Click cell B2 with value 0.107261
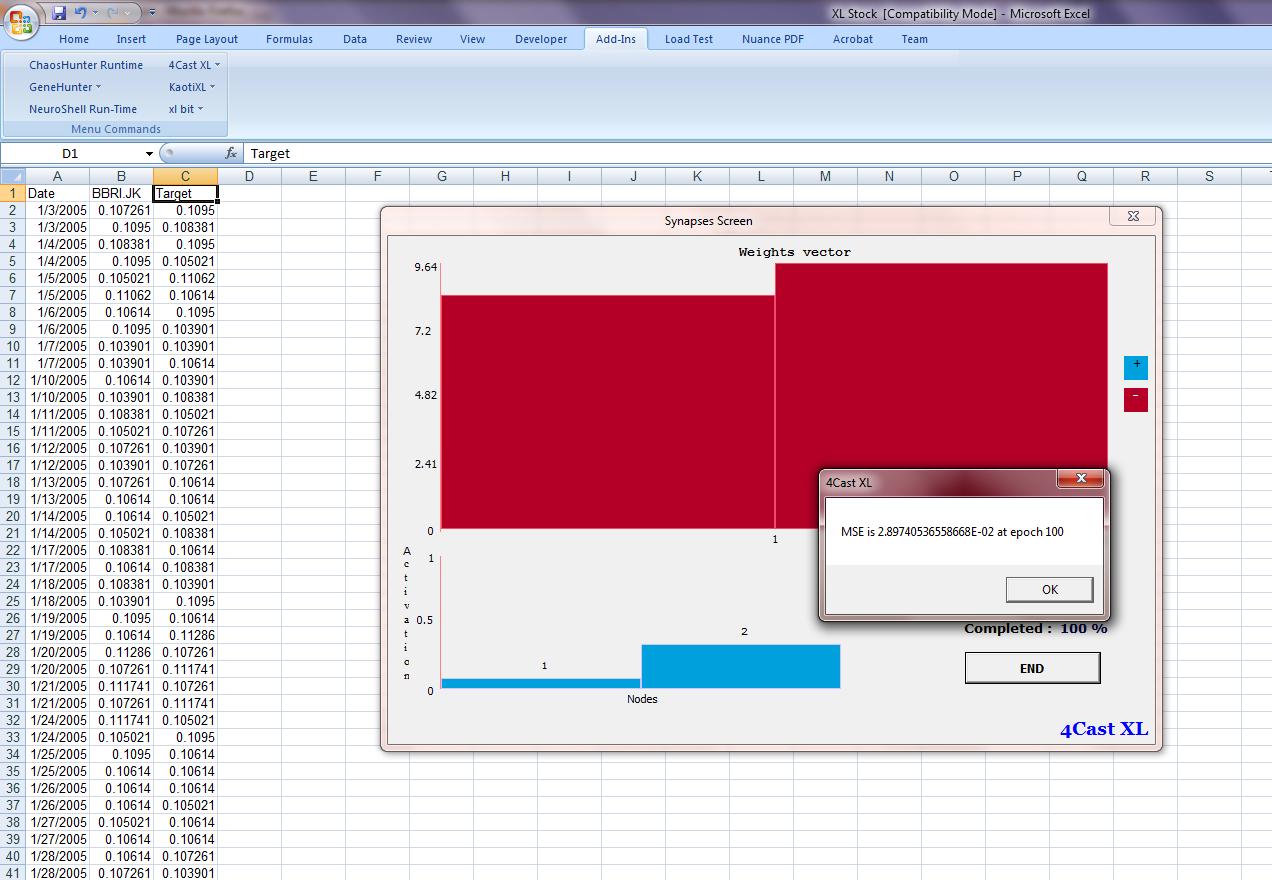The image size is (1272, 880). (121, 210)
